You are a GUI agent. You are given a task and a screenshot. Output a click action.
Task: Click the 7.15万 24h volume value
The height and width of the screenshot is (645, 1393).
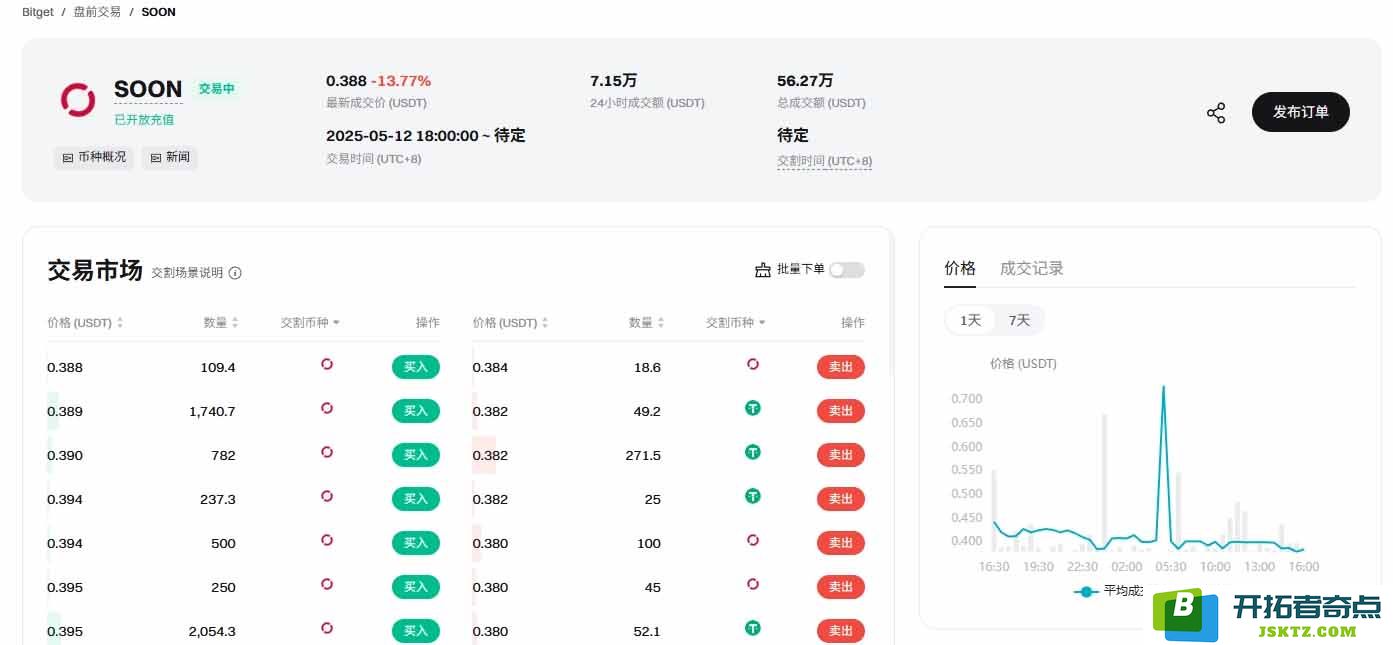[613, 81]
